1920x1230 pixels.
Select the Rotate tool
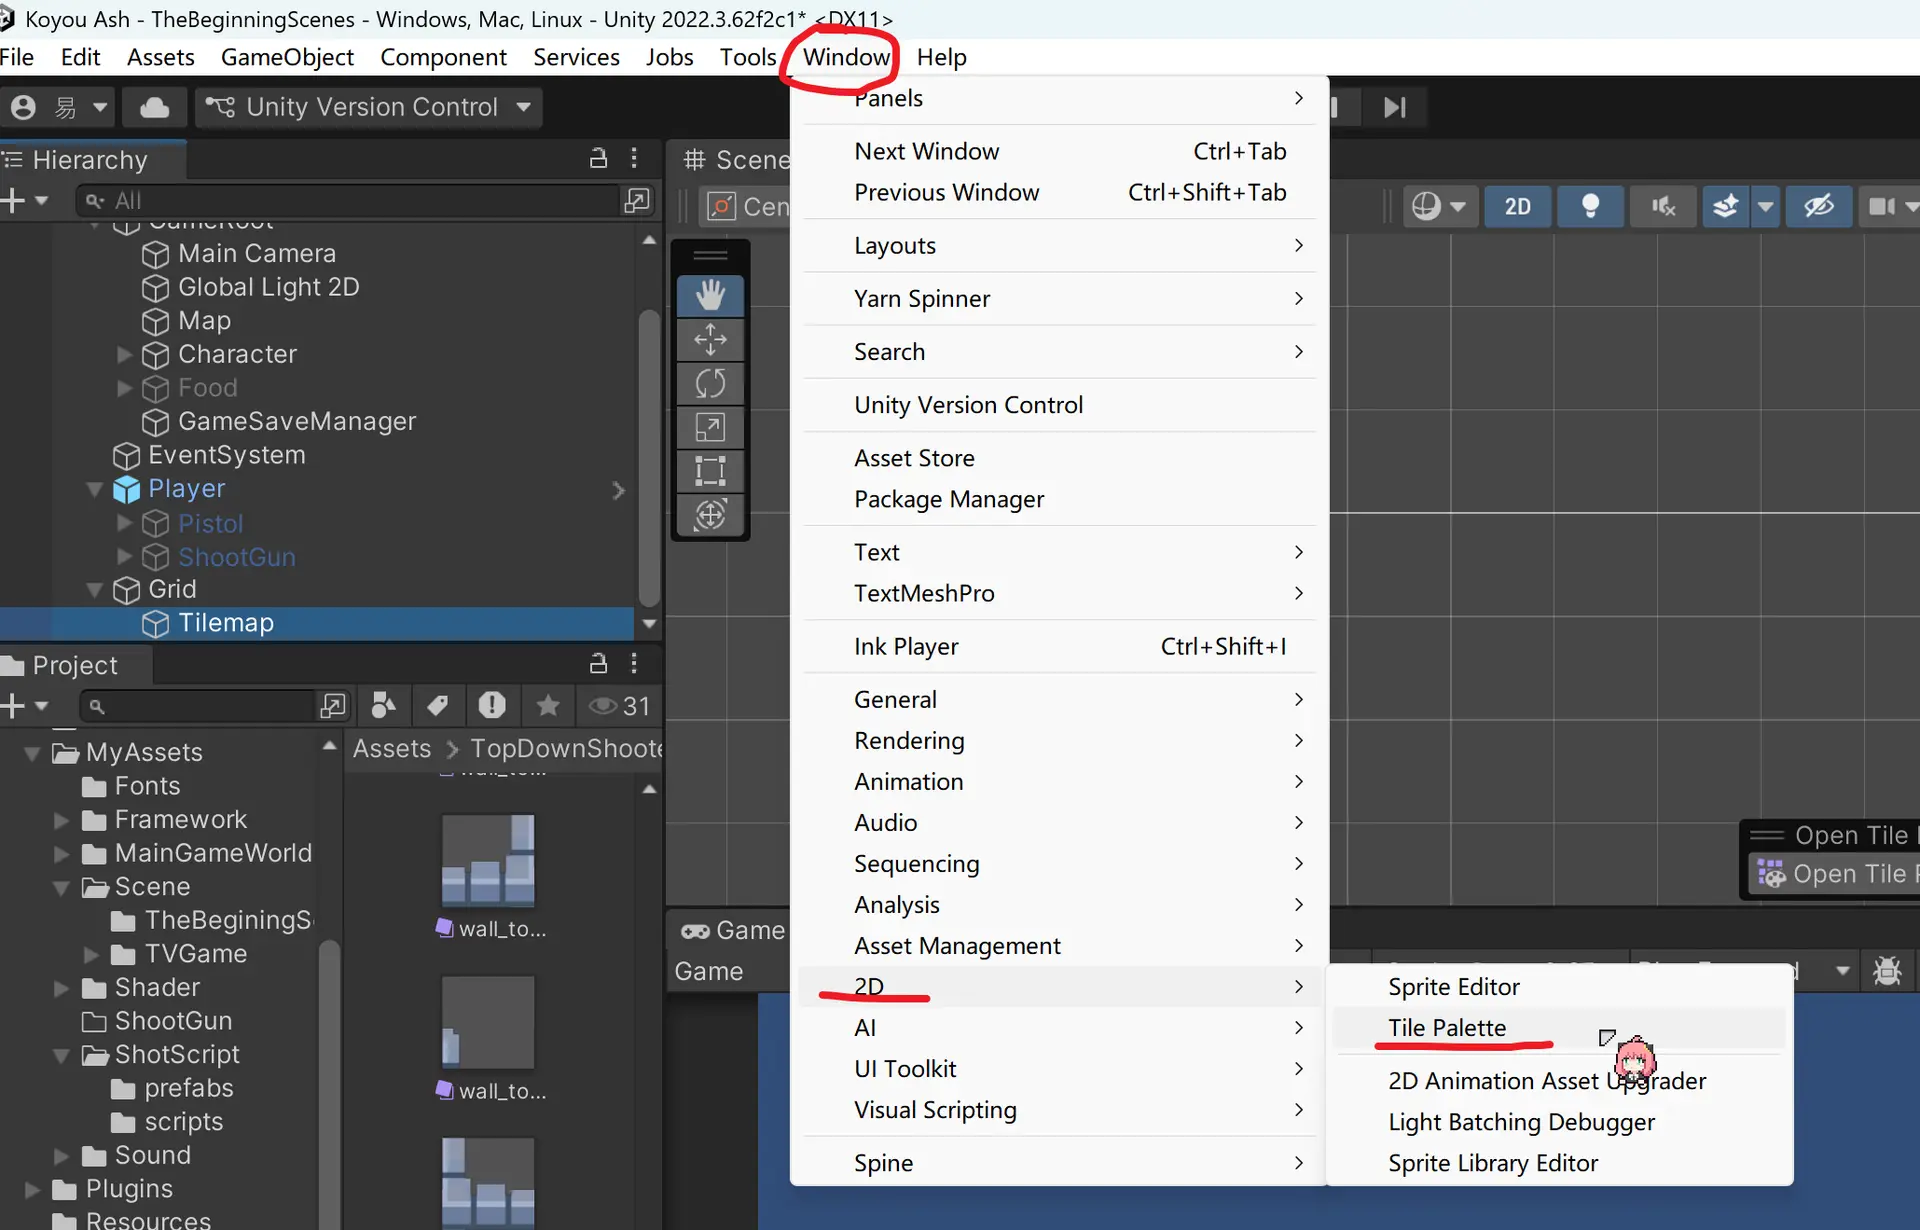click(710, 383)
